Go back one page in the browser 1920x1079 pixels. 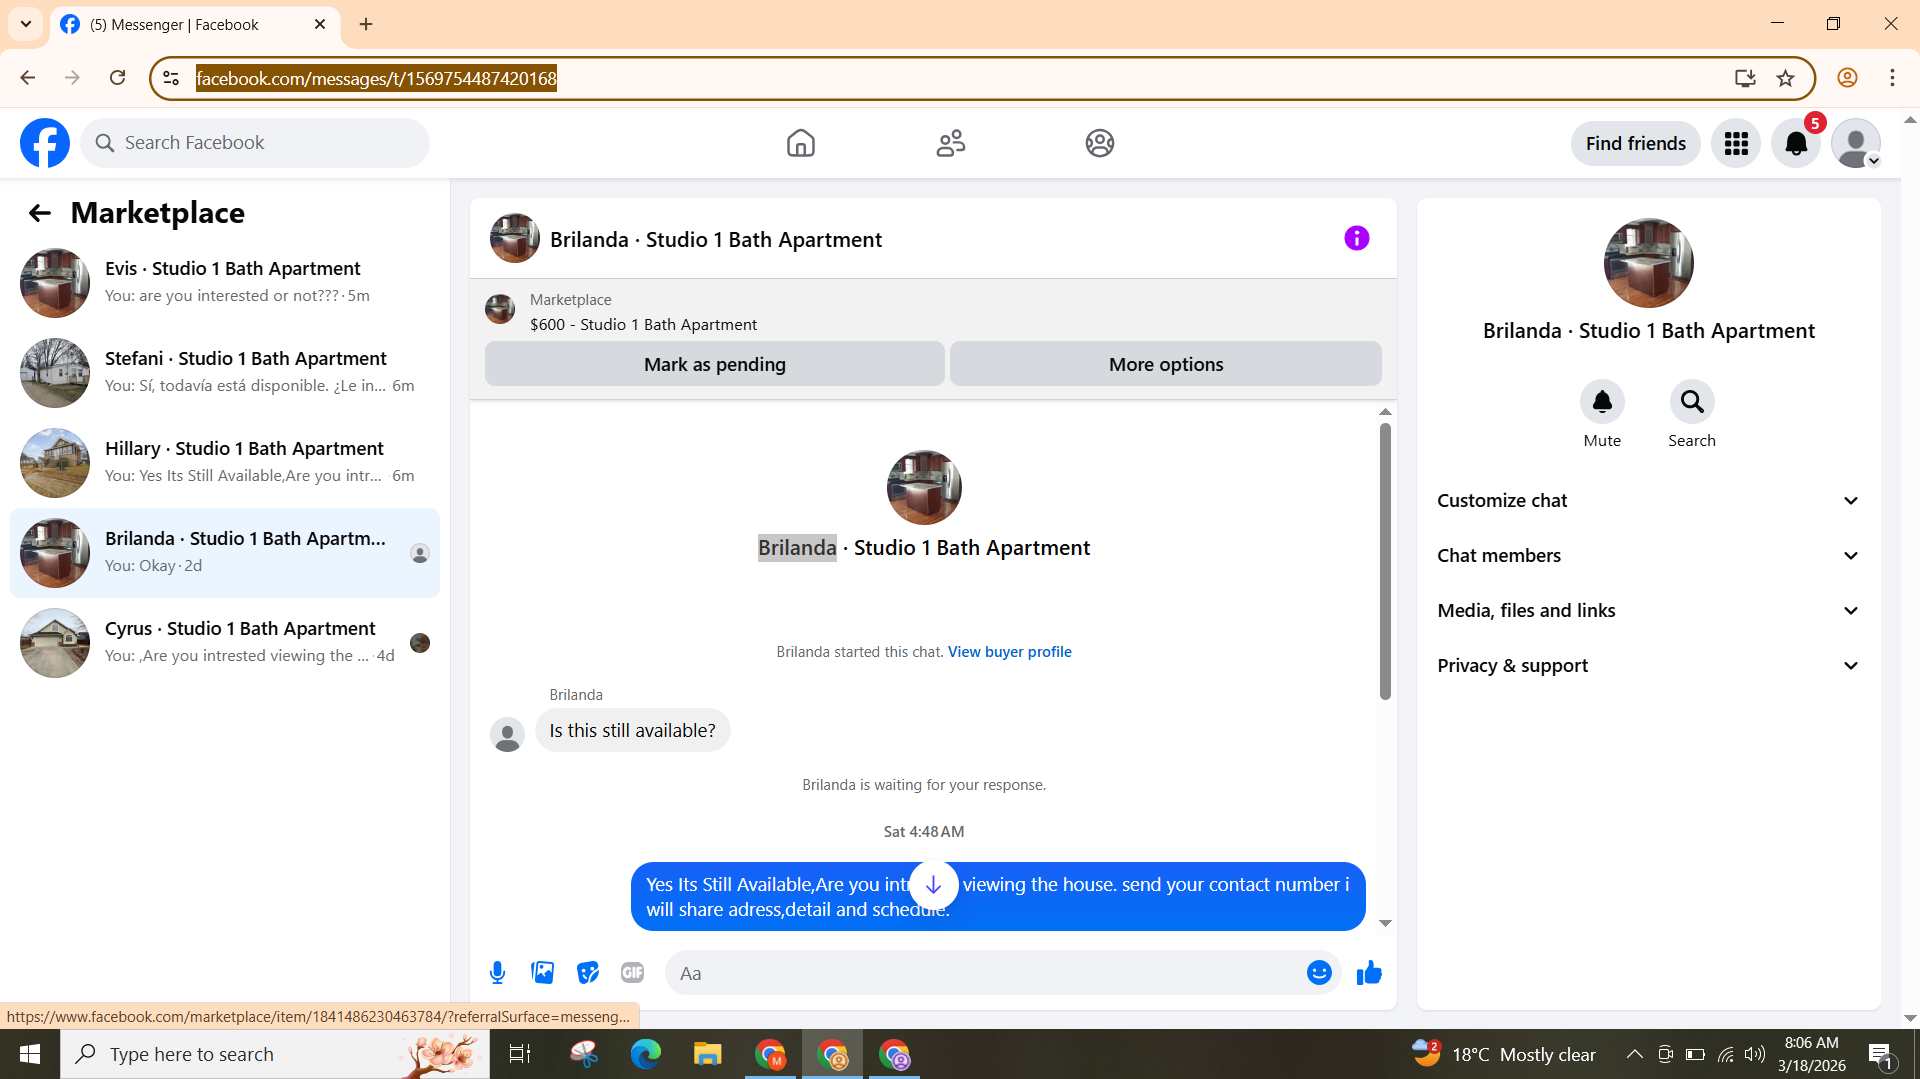pyautogui.click(x=27, y=78)
